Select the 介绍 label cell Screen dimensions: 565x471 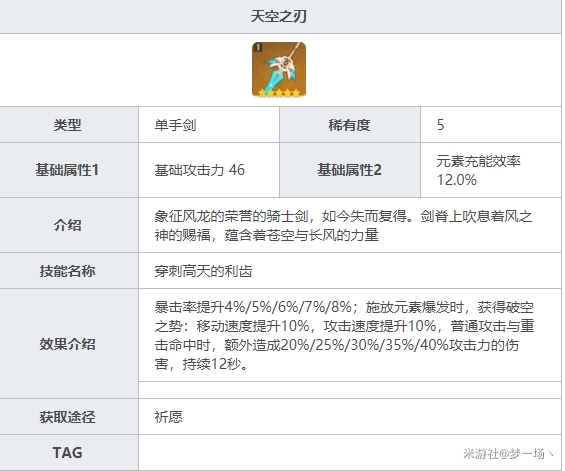[69, 225]
